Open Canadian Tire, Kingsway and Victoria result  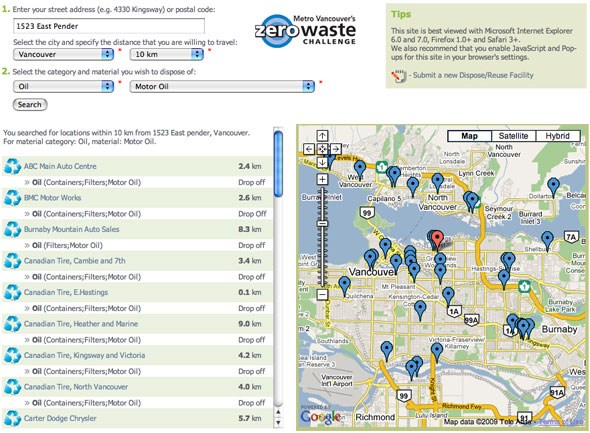tap(84, 356)
